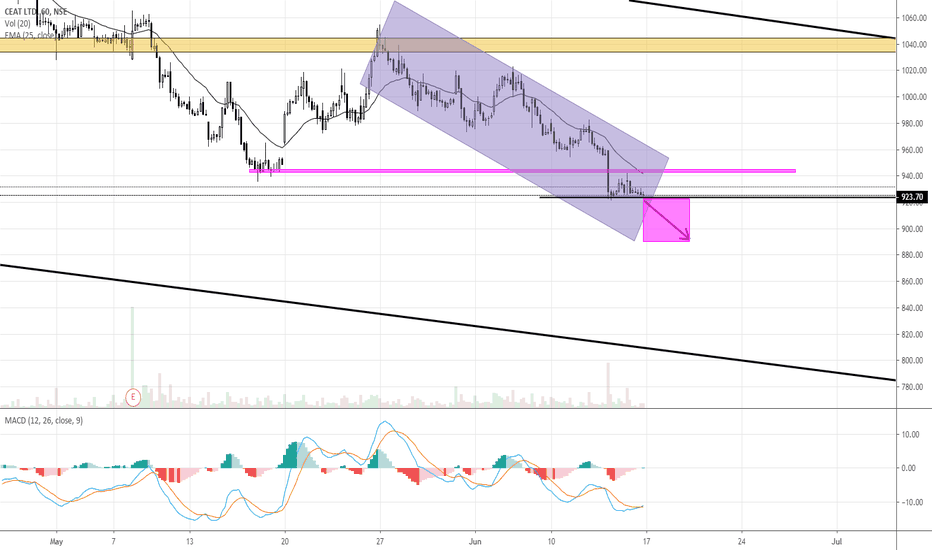Click the MACD 0.00 axis label

pos(909,469)
